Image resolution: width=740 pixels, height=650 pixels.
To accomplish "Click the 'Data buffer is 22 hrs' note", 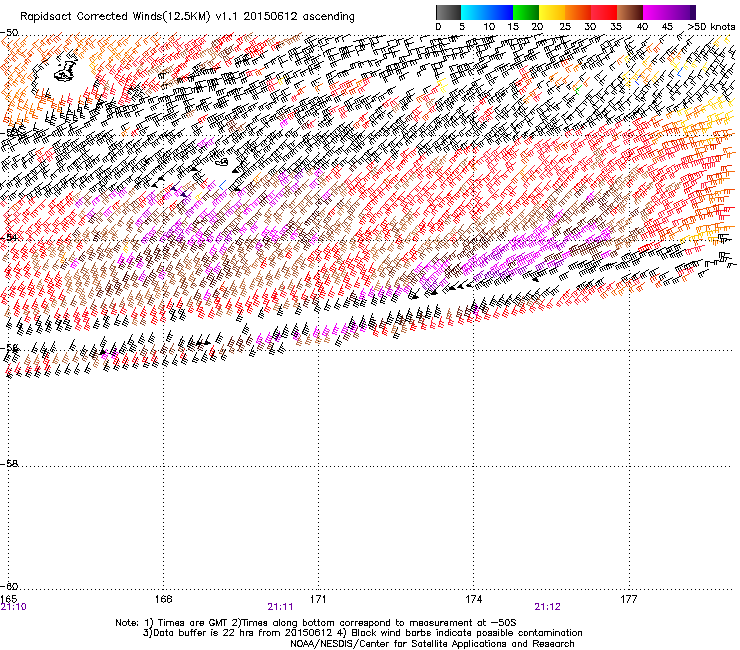I will [362, 633].
